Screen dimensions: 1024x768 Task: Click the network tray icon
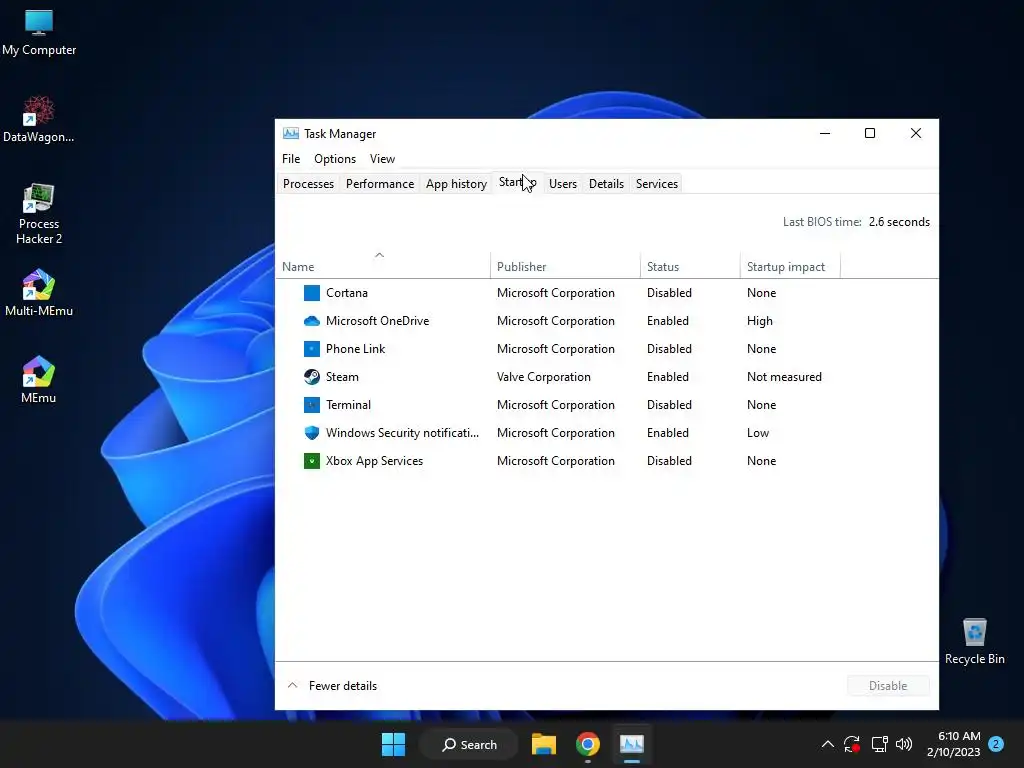pyautogui.click(x=879, y=744)
